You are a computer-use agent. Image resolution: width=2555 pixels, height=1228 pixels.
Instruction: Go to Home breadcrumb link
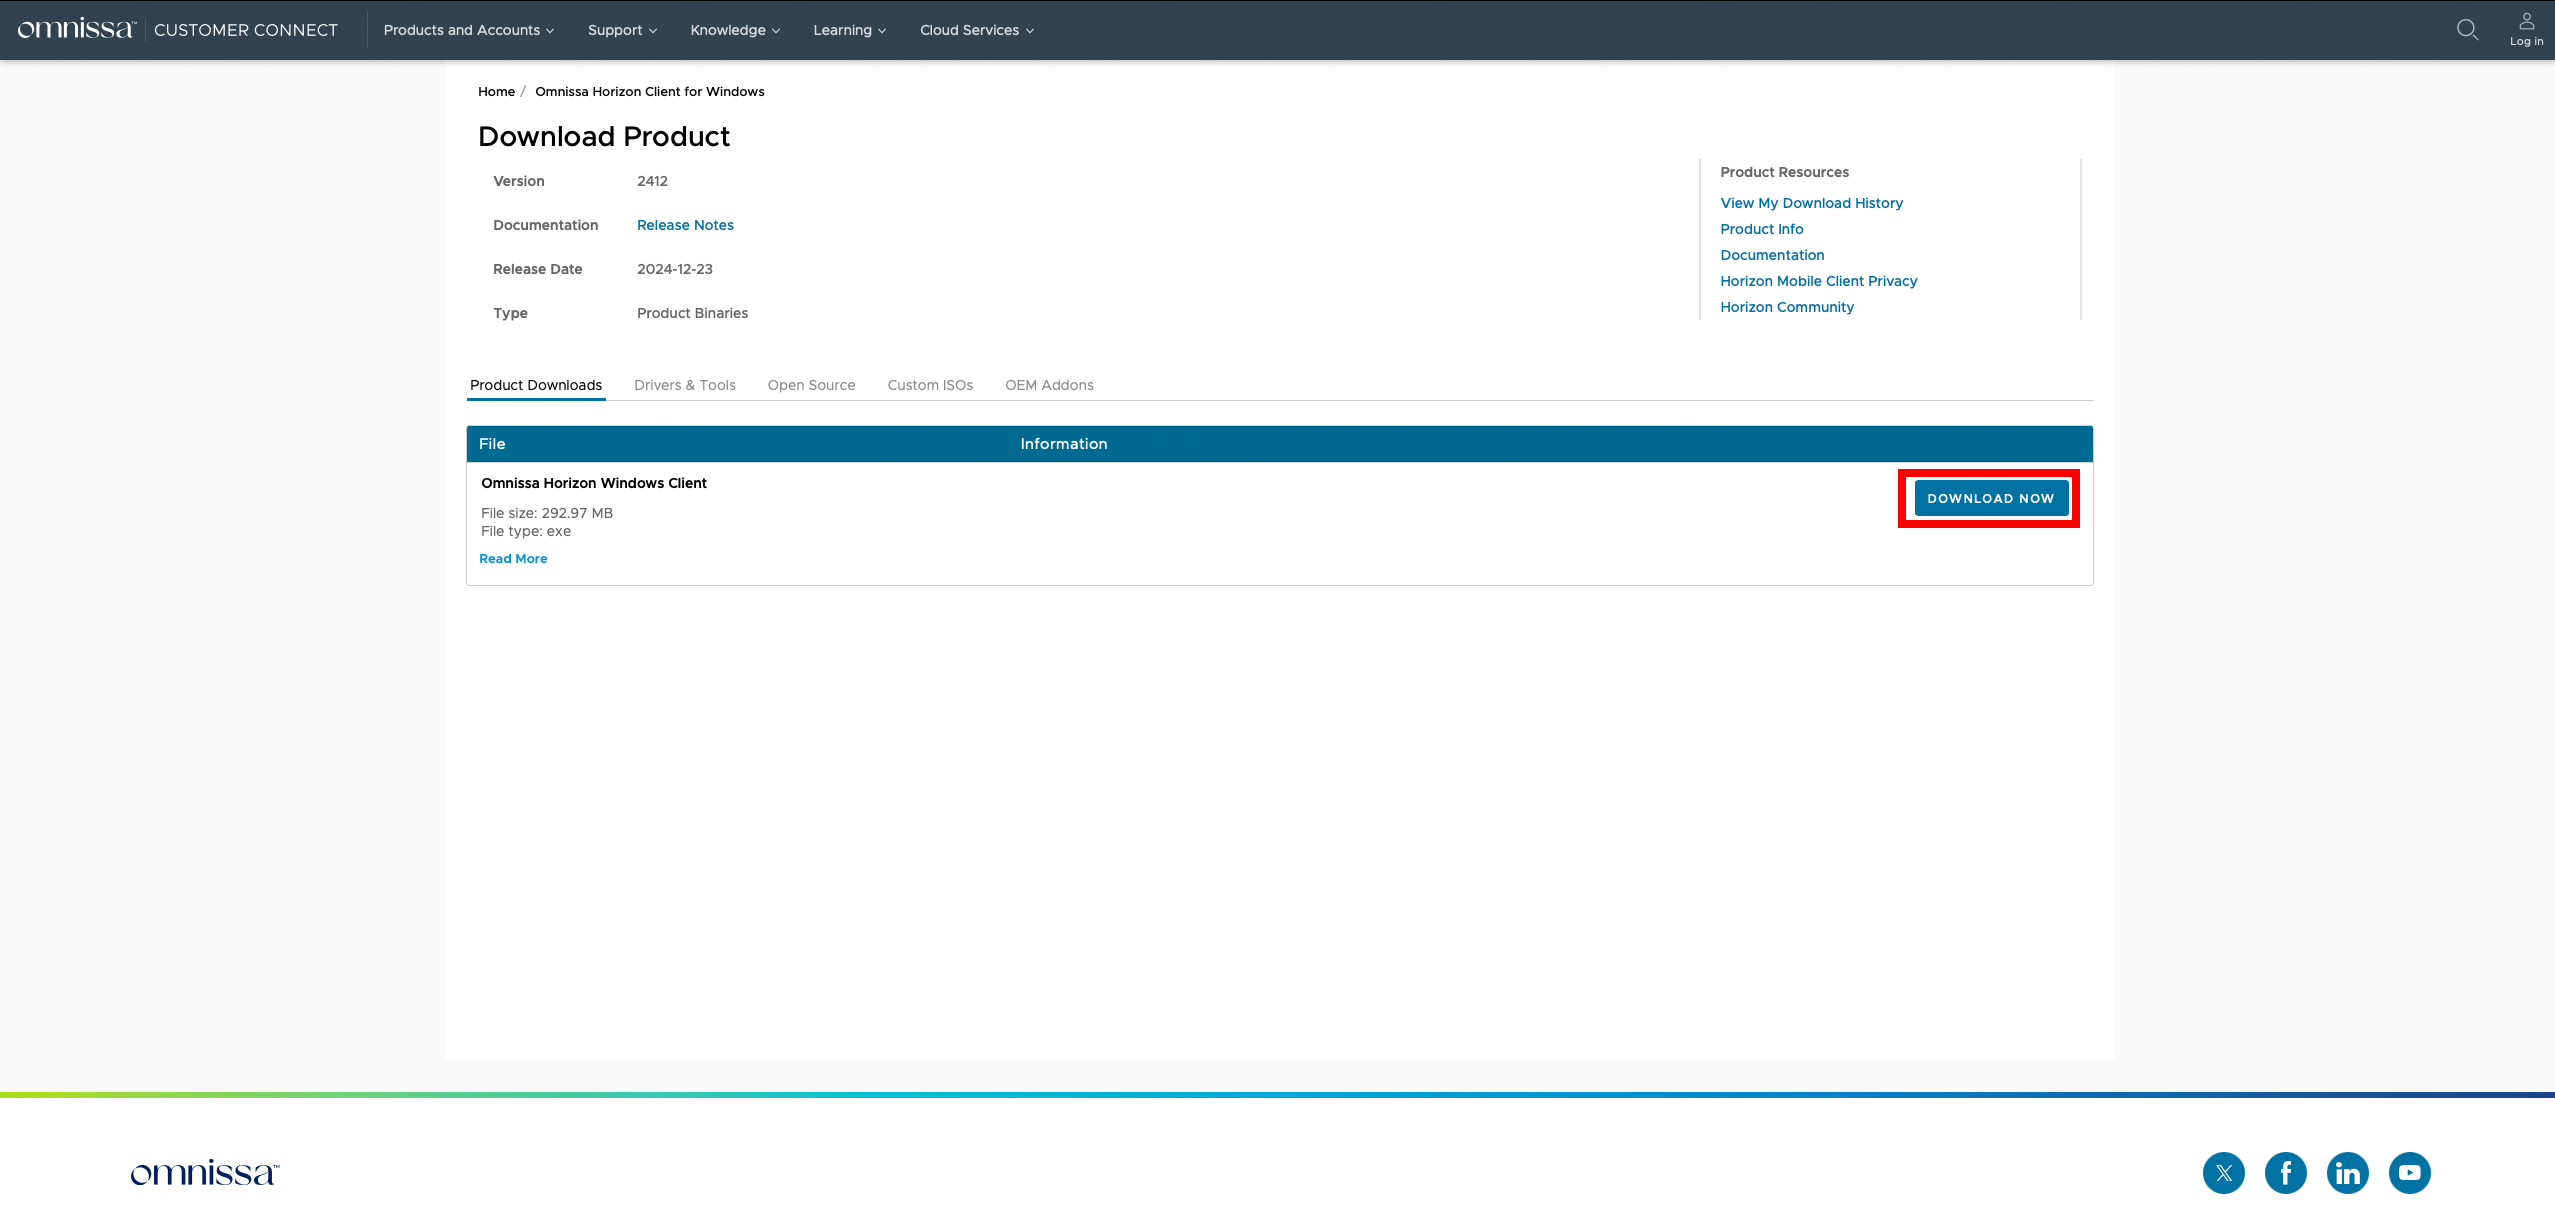496,91
